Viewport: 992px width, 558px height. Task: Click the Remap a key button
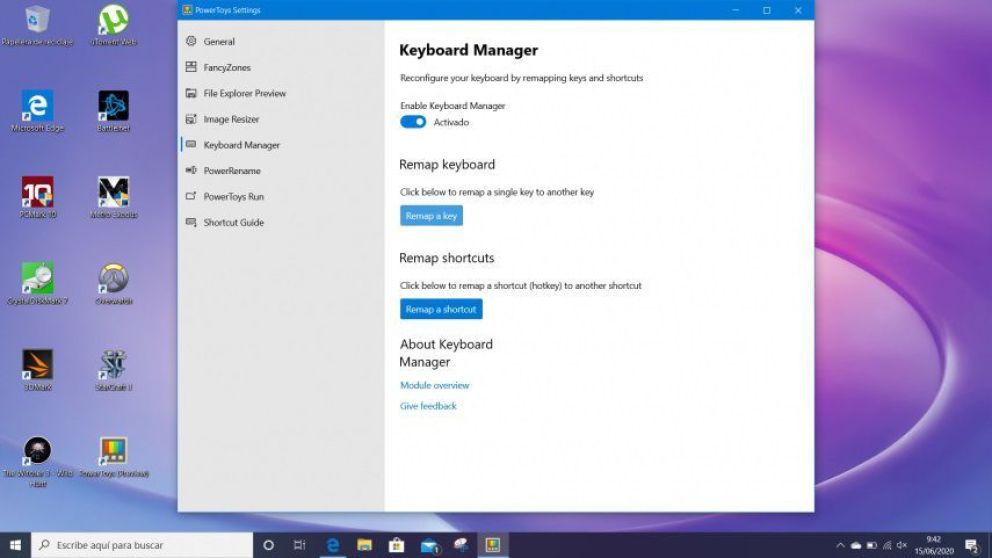click(x=431, y=216)
